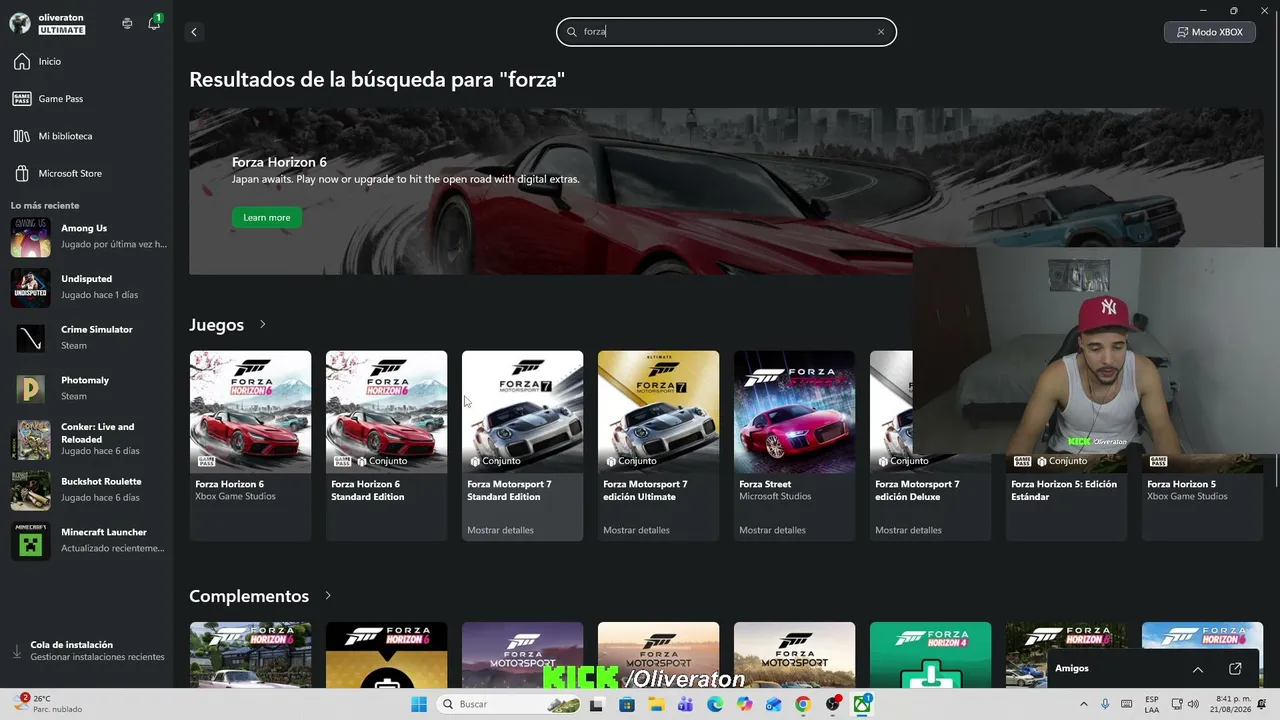Screen dimensions: 1280x720
Task: Open Forza Motorsport 7 Standard Edition cover
Action: 522,411
